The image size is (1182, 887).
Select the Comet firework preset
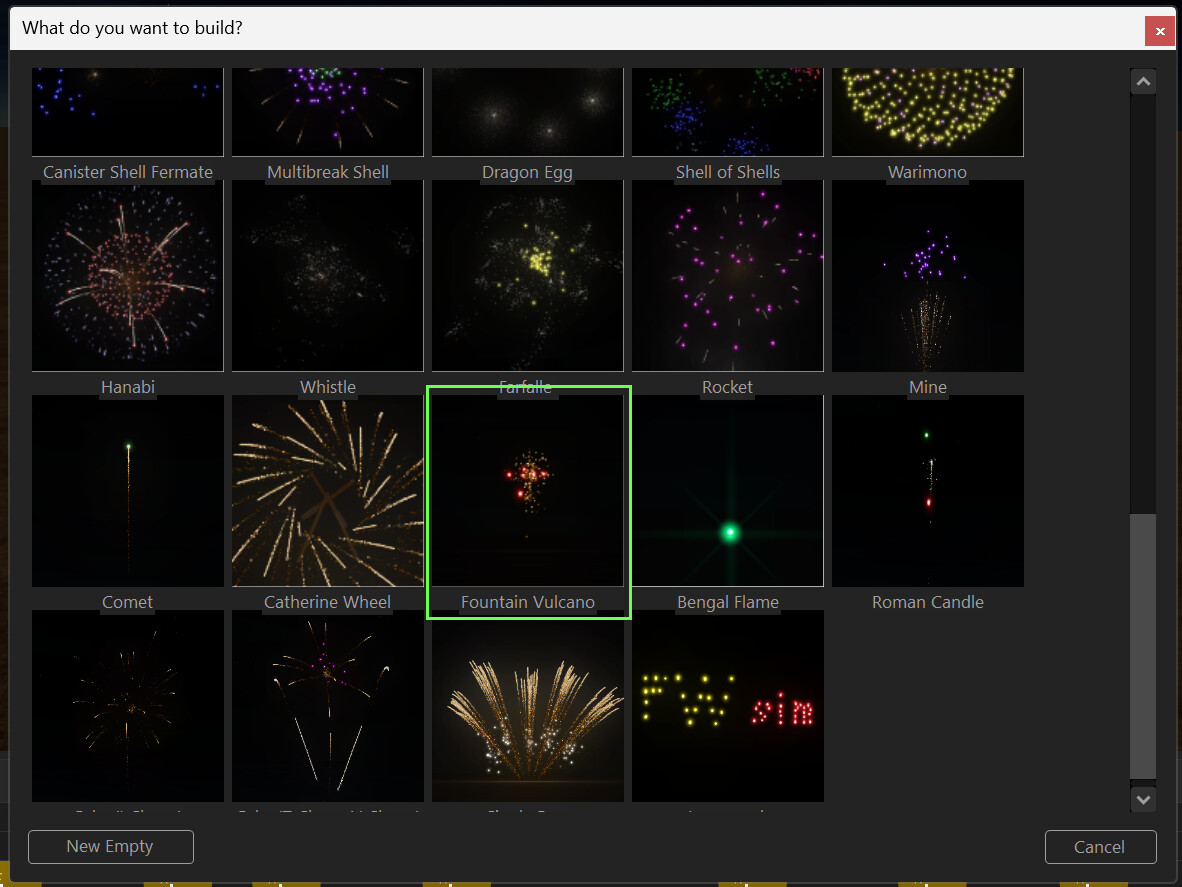click(128, 491)
